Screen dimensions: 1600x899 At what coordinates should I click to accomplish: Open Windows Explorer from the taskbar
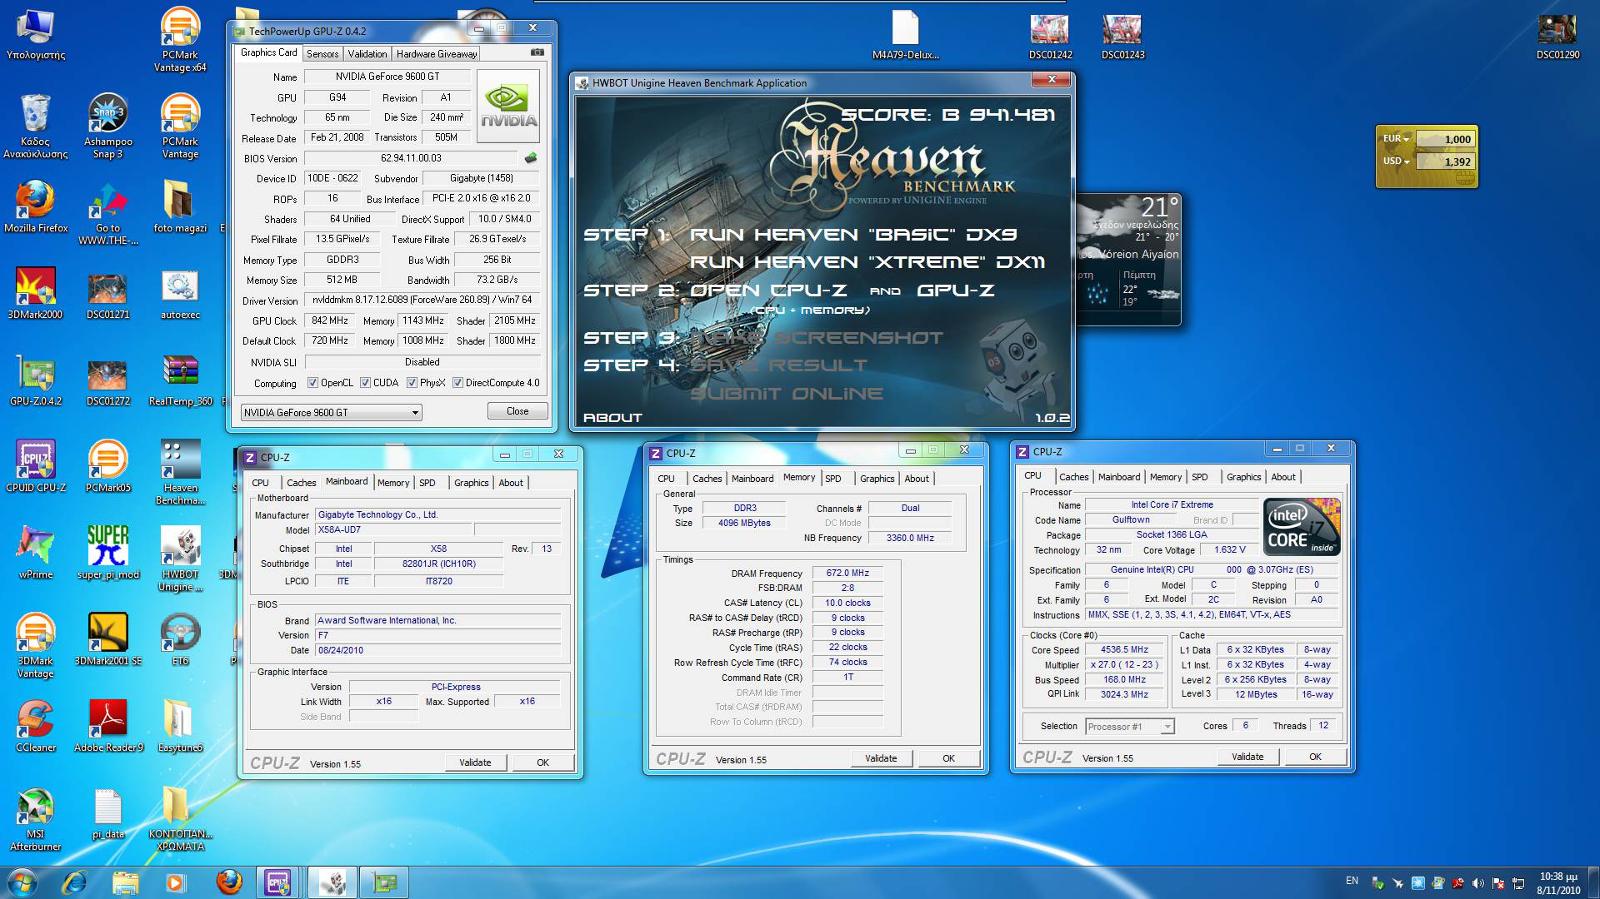tap(126, 882)
